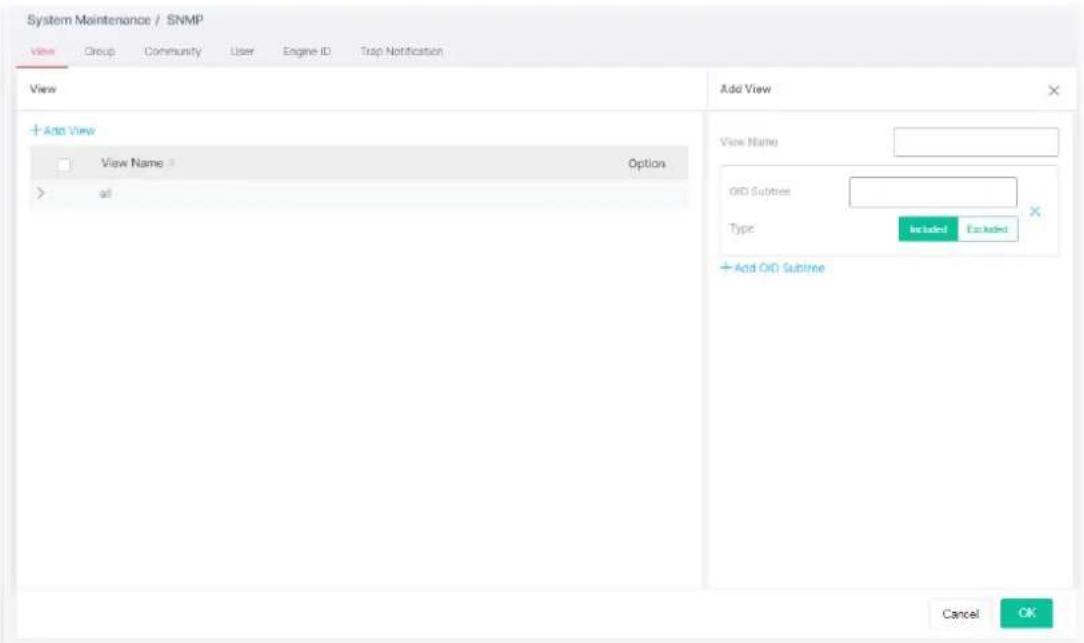This screenshot has width=1084, height=643.
Task: Focus the OID Subtree input field
Action: (x=933, y=192)
